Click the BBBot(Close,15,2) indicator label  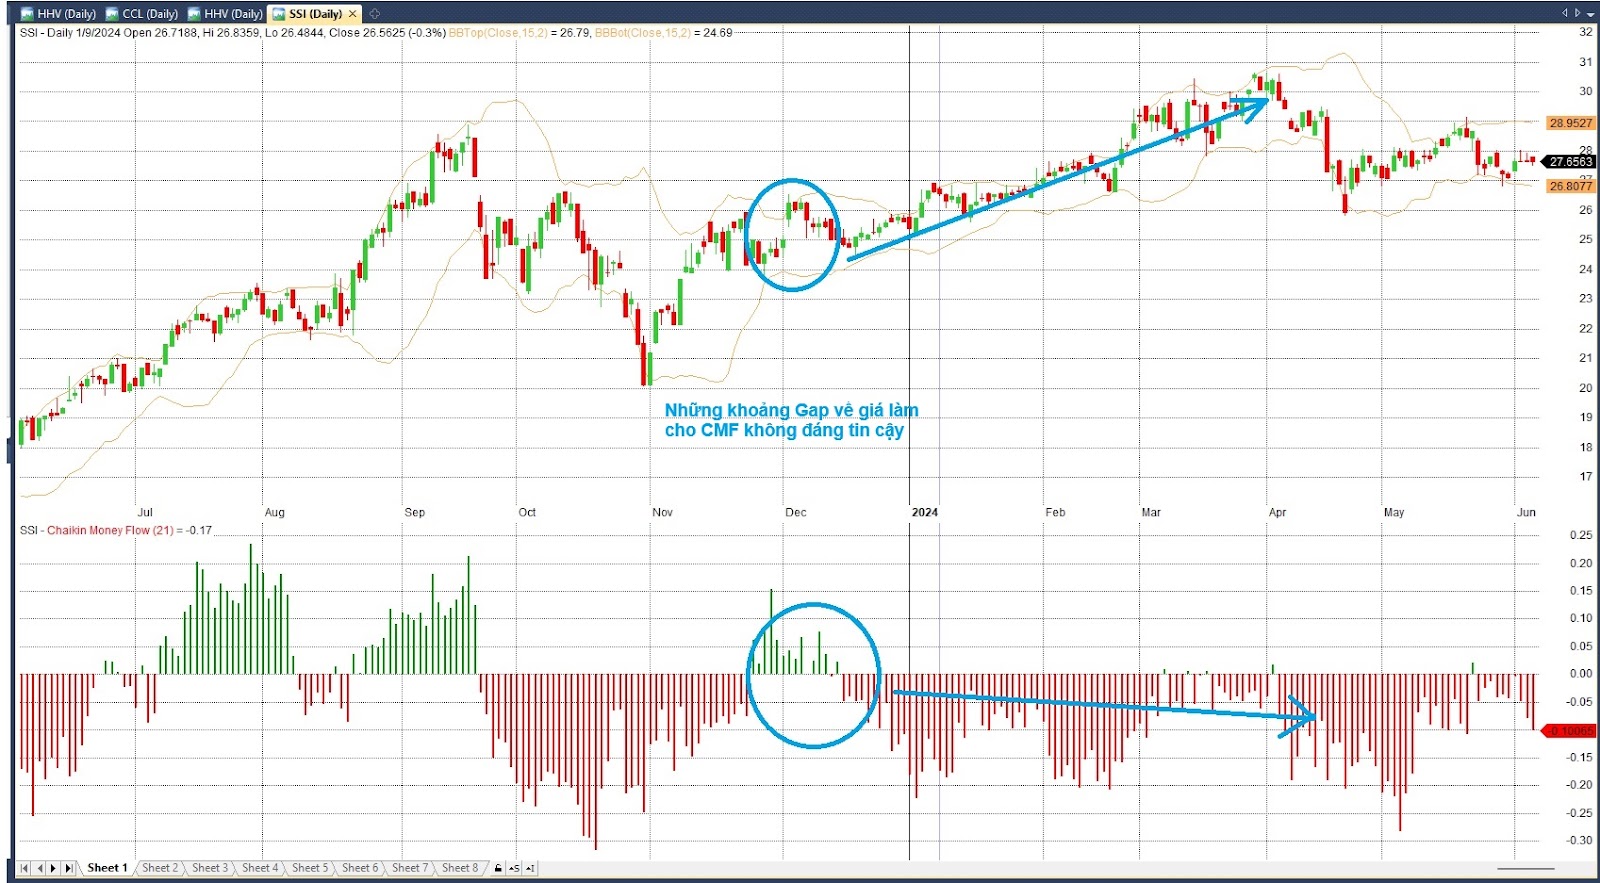click(642, 33)
